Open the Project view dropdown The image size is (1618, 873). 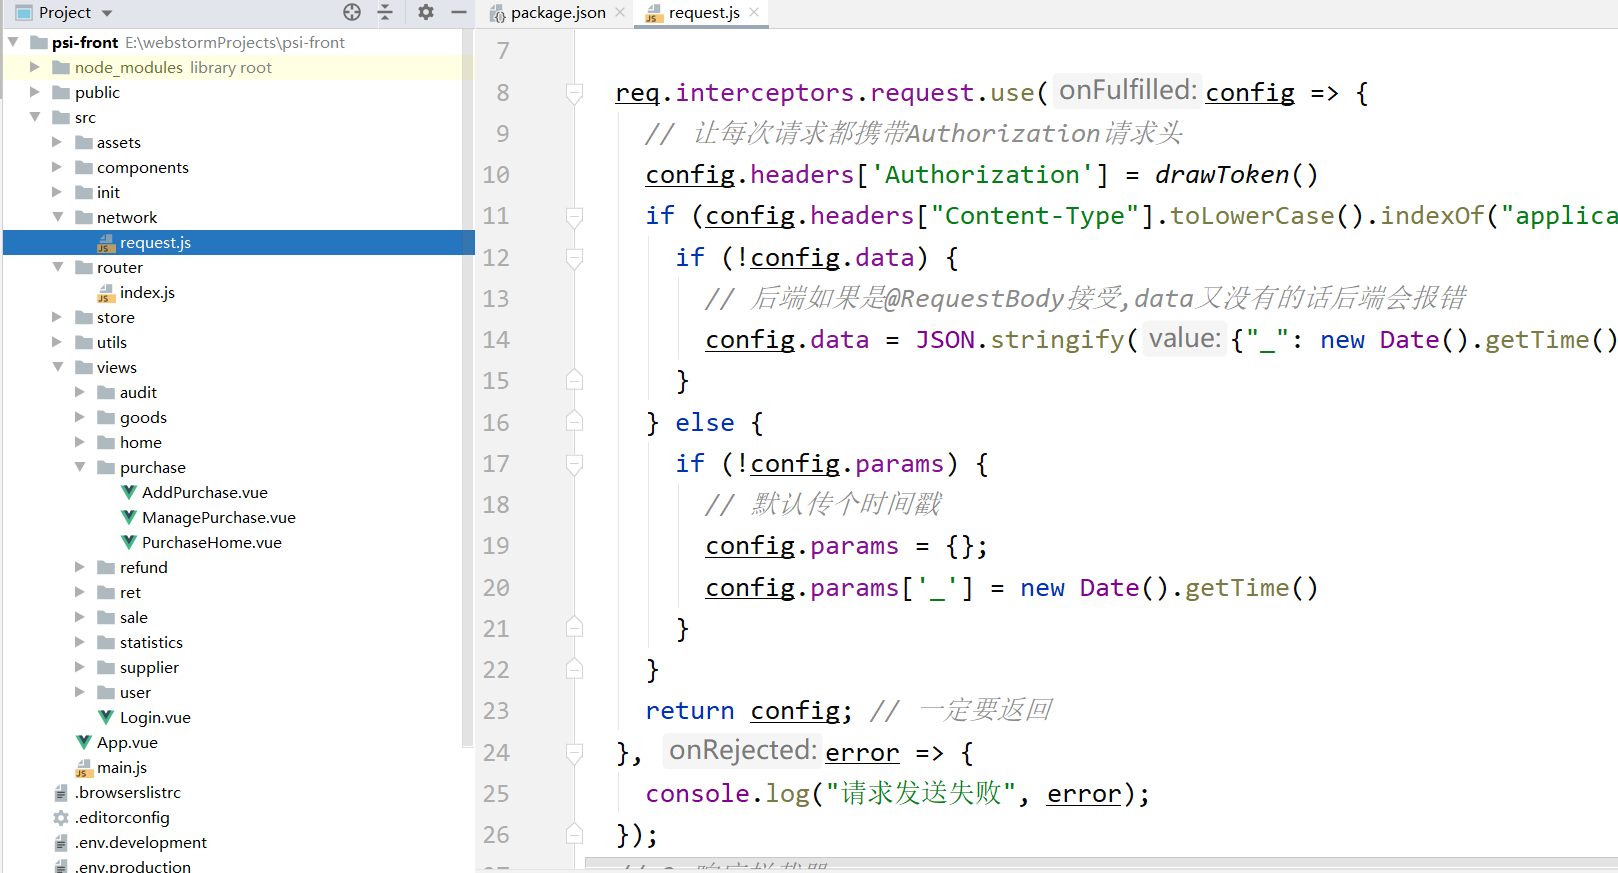pos(107,13)
